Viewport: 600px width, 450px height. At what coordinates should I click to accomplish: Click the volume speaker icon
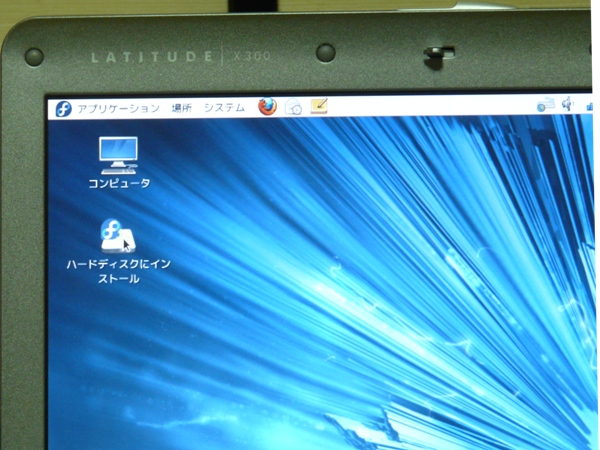pos(567,102)
